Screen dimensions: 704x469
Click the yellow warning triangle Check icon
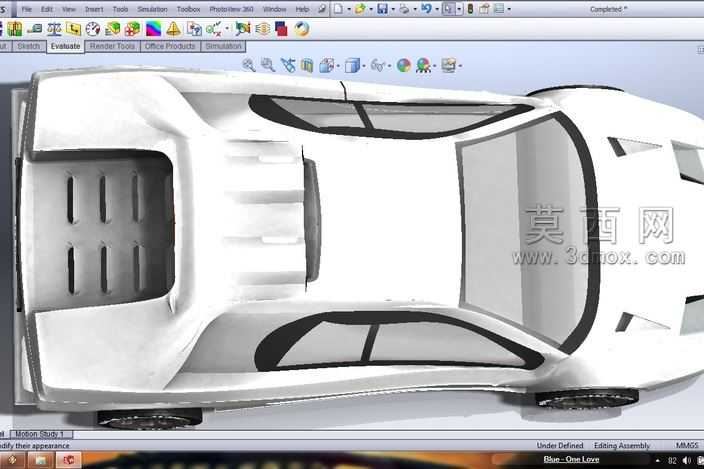click(x=173, y=29)
